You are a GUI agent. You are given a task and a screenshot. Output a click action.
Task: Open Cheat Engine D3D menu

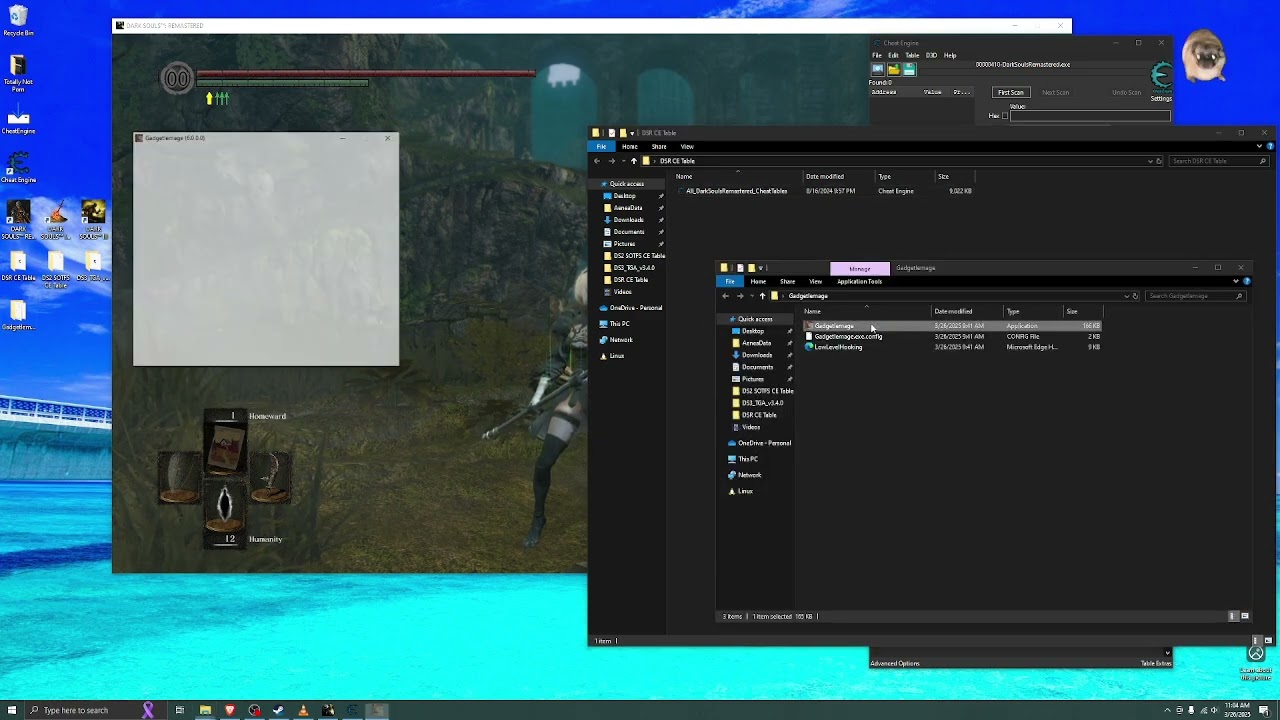[931, 55]
